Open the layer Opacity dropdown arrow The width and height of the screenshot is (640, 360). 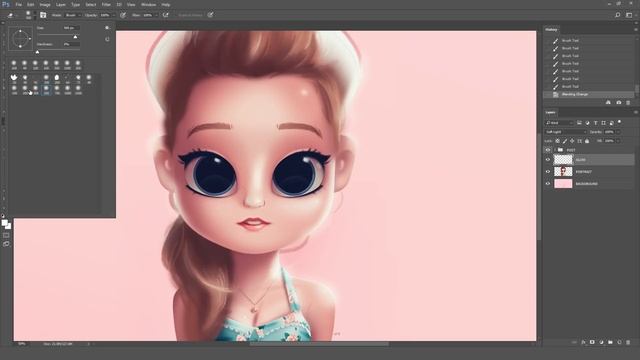(619, 132)
